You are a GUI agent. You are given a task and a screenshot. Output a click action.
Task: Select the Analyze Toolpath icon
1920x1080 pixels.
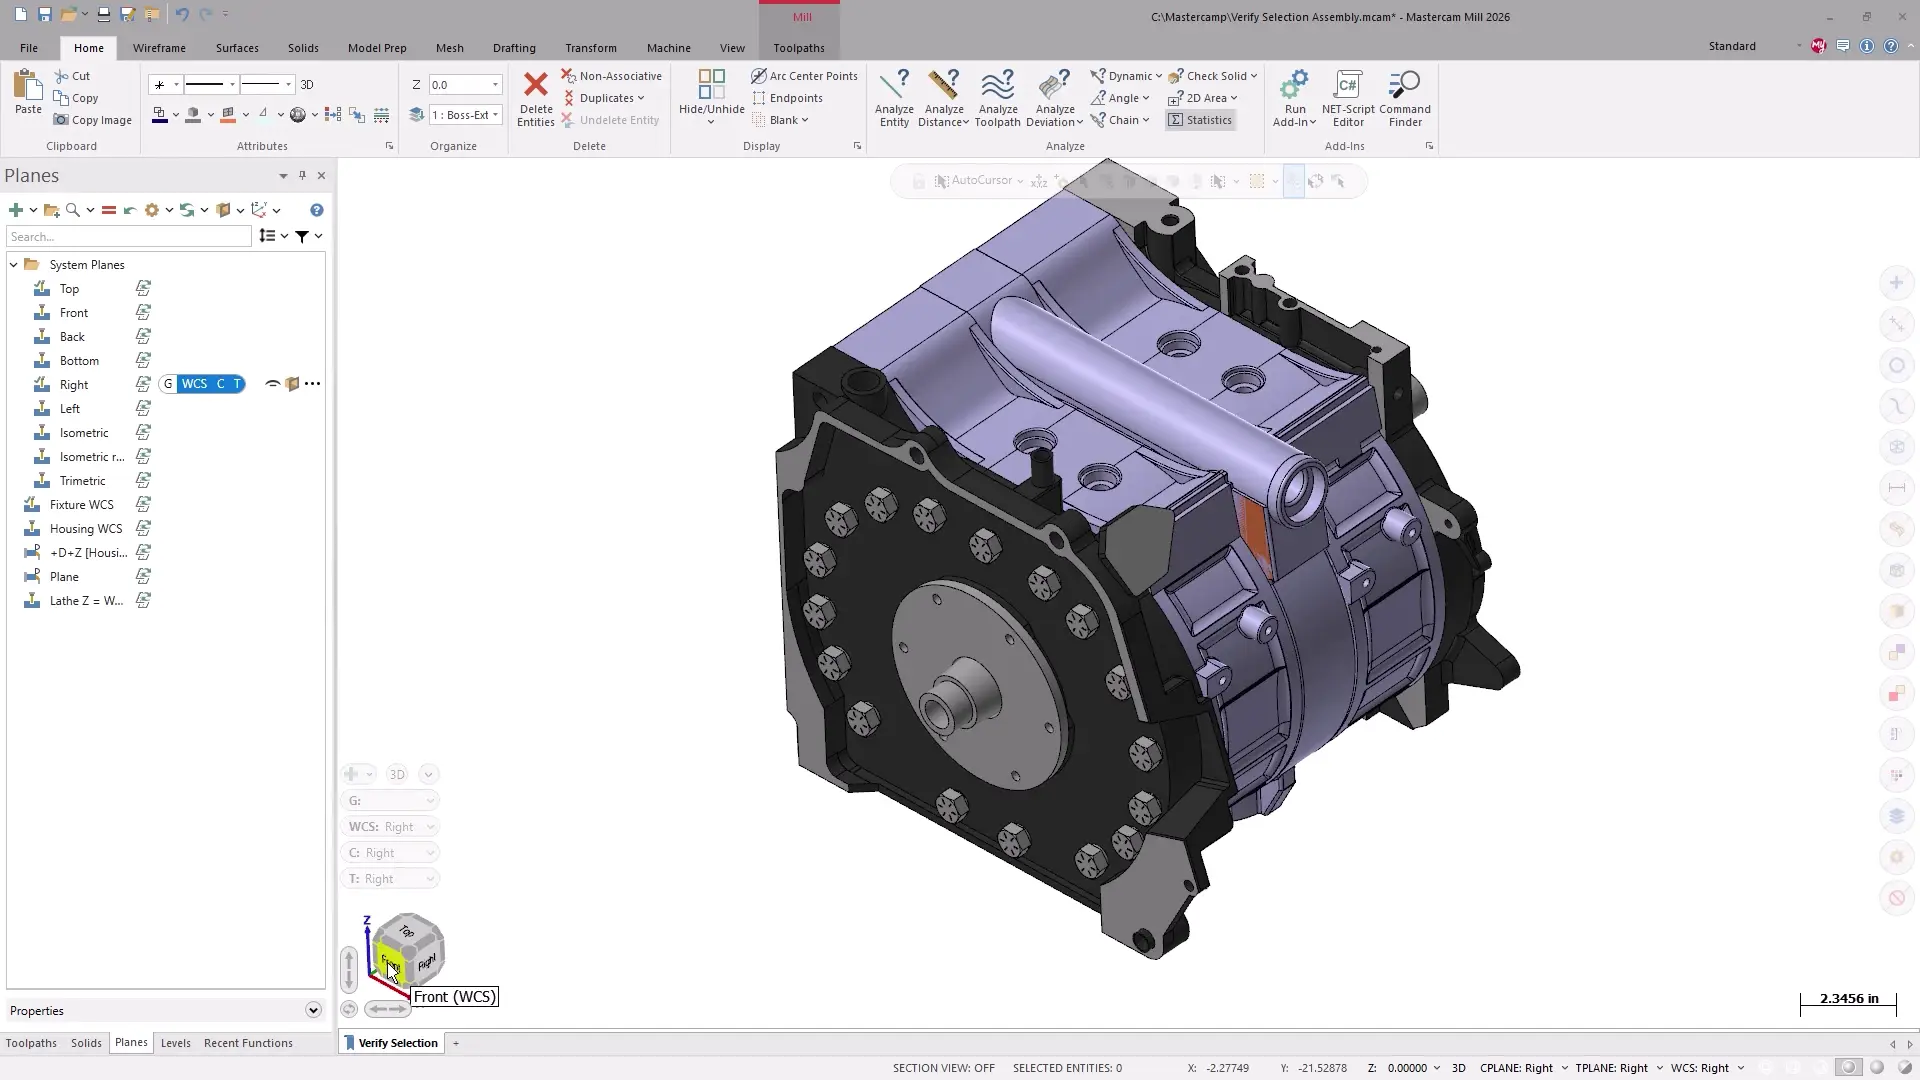997,86
